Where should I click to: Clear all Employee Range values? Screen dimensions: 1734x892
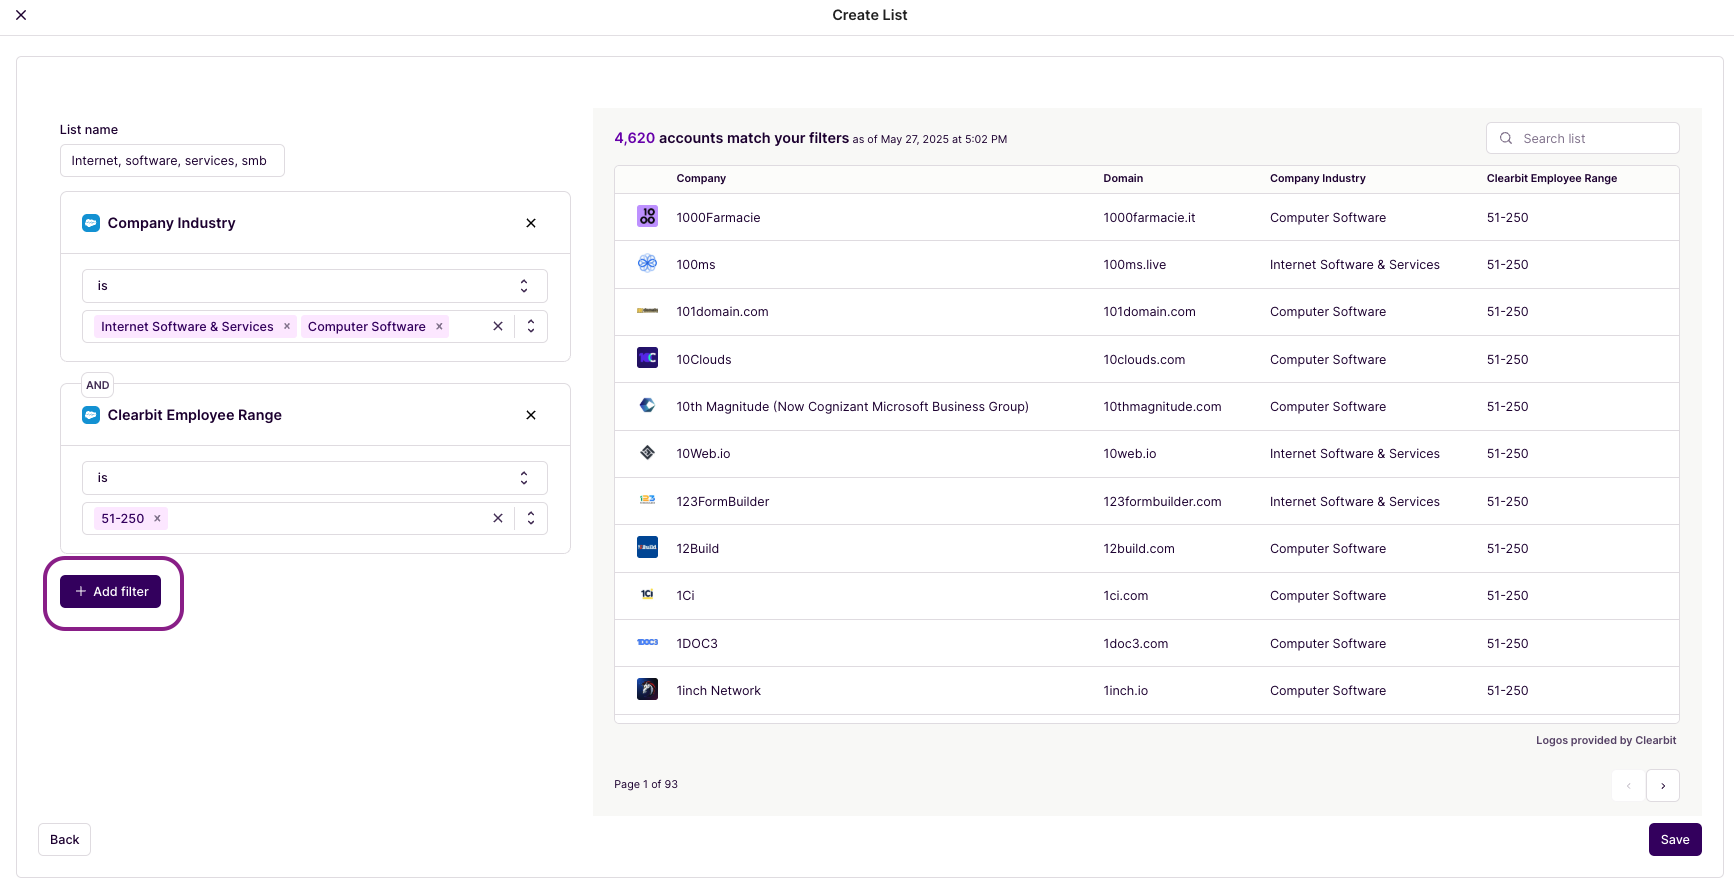[x=498, y=518]
